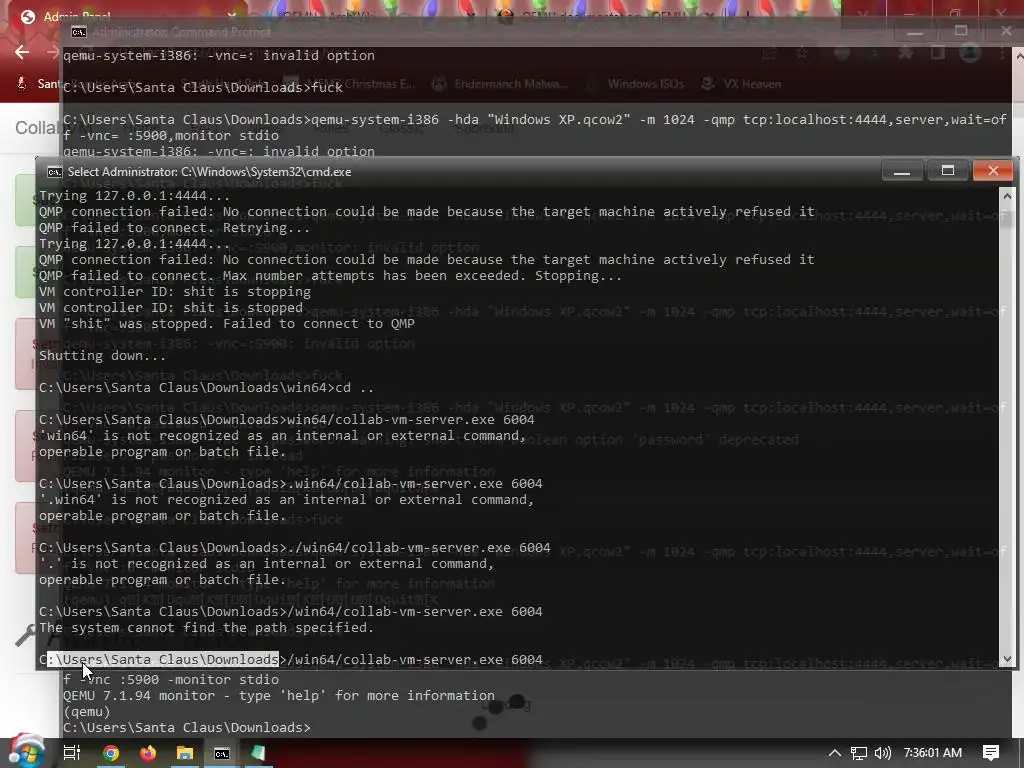
Task: Open the volume tray icon
Action: [x=882, y=753]
